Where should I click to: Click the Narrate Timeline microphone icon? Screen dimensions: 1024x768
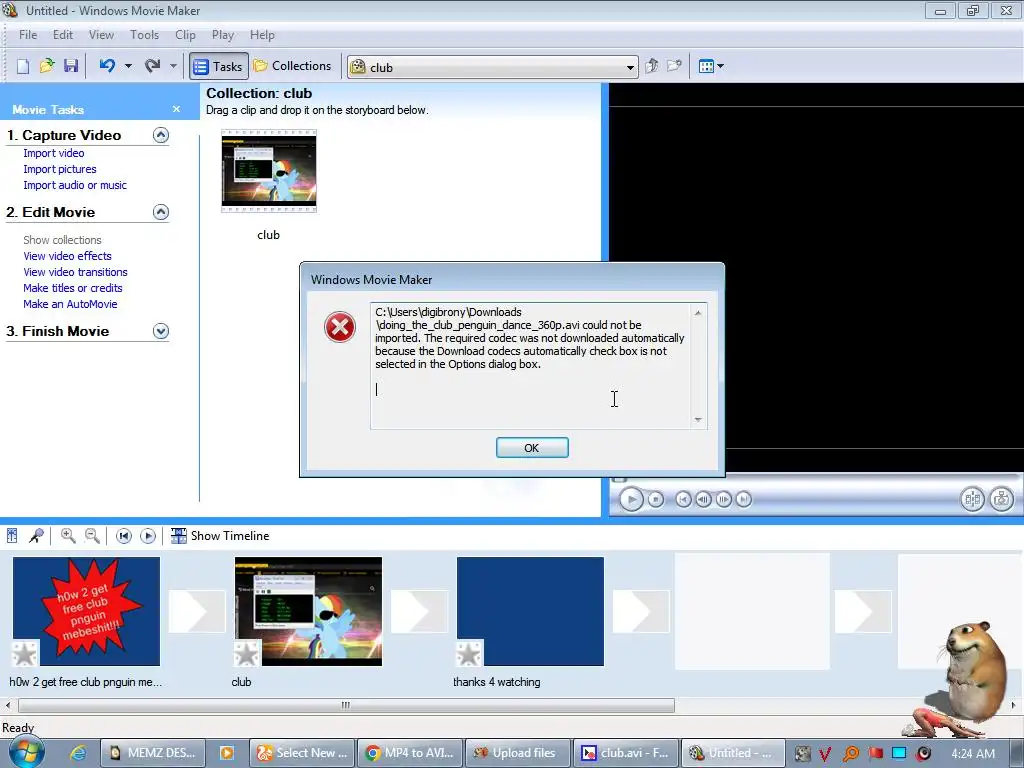point(37,536)
